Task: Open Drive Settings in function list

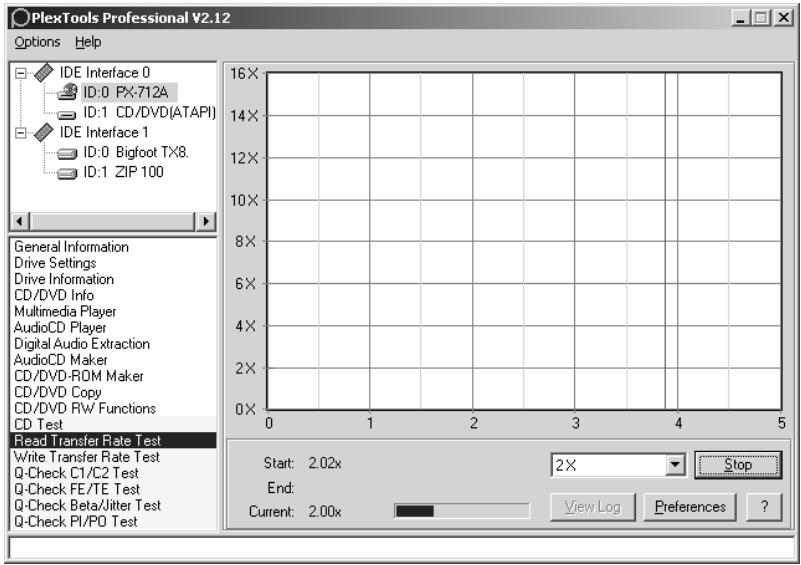Action: point(55,263)
